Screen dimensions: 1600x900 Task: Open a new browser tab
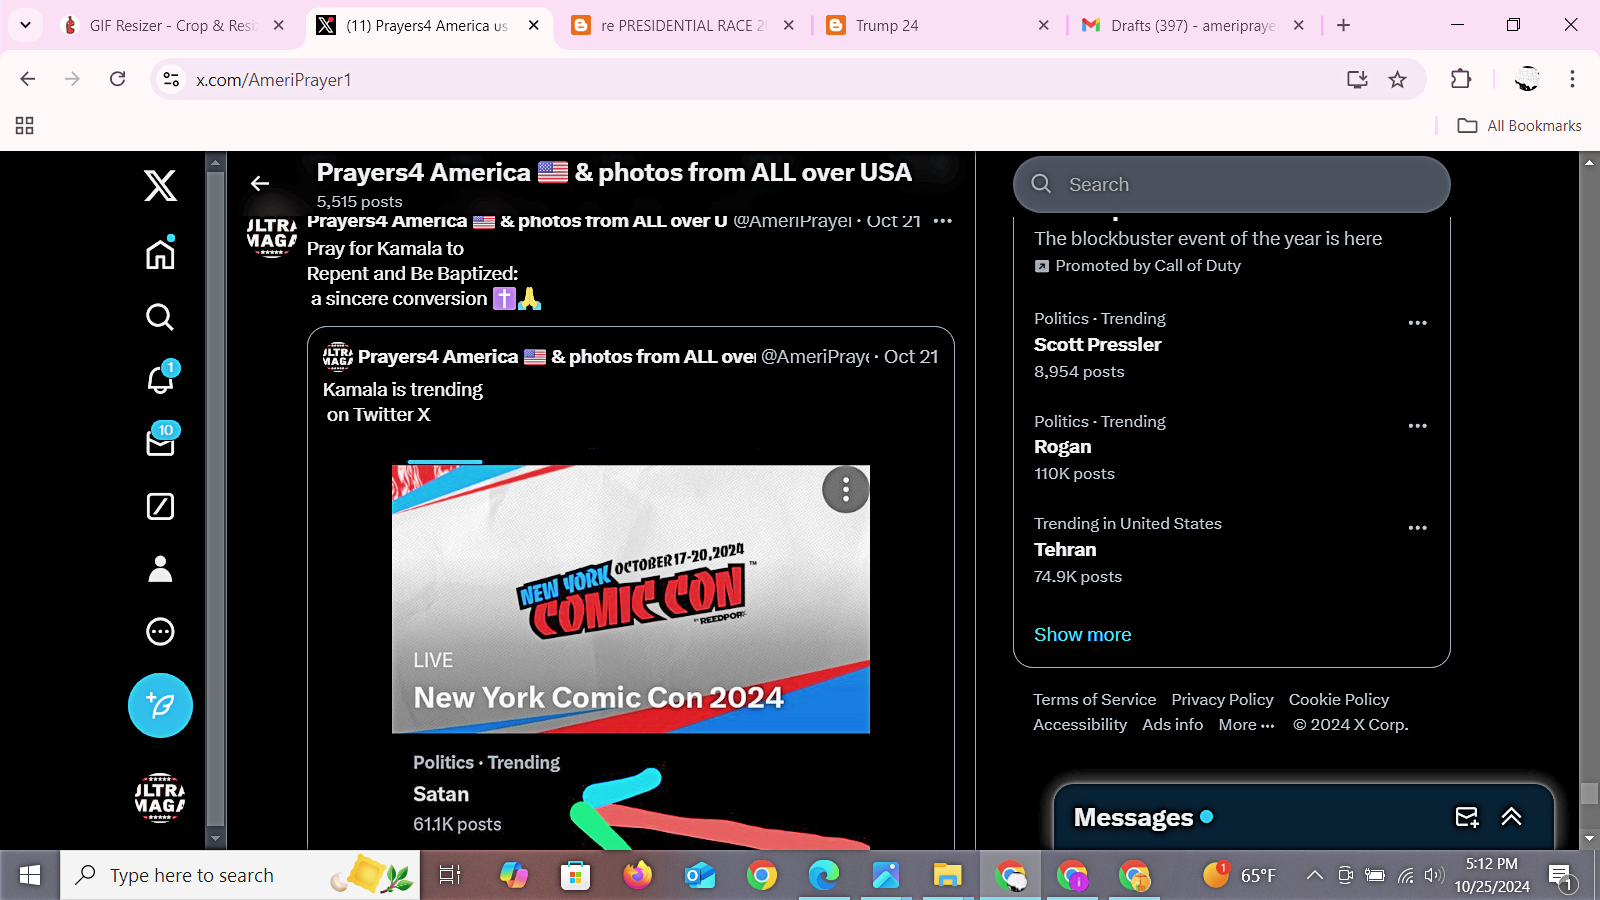click(1343, 26)
